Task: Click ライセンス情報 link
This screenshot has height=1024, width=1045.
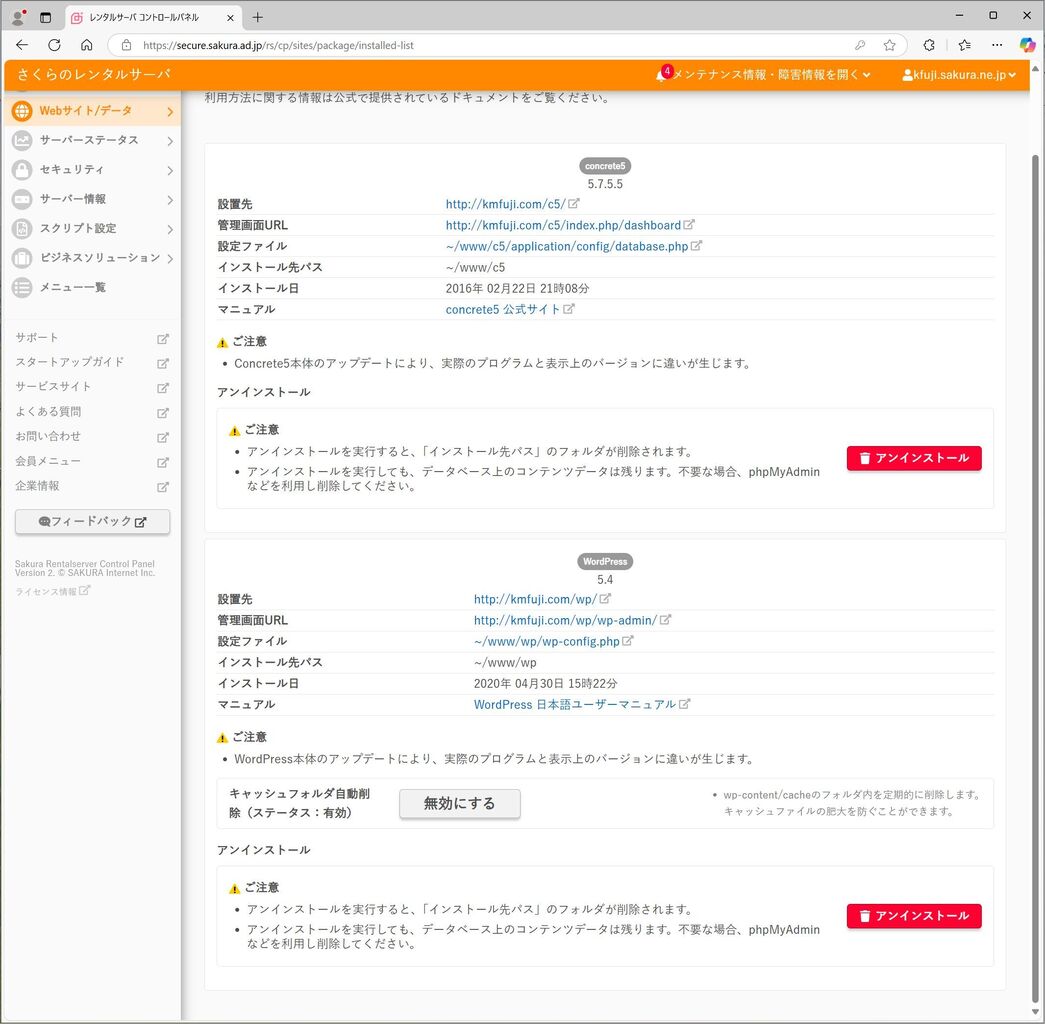Action: [x=52, y=591]
